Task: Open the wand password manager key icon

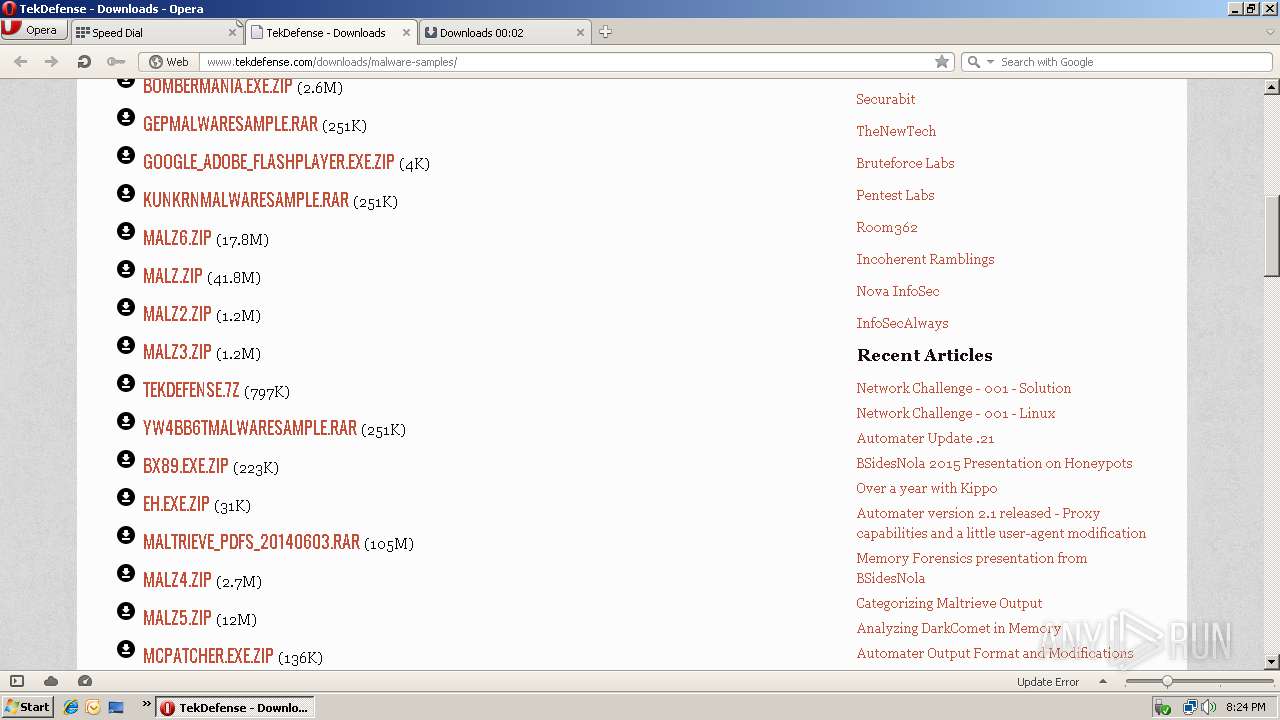Action: click(116, 62)
